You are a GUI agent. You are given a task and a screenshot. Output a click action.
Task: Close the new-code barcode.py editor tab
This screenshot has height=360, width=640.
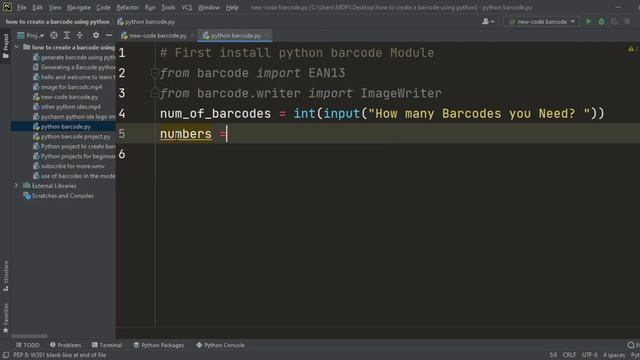[193, 36]
